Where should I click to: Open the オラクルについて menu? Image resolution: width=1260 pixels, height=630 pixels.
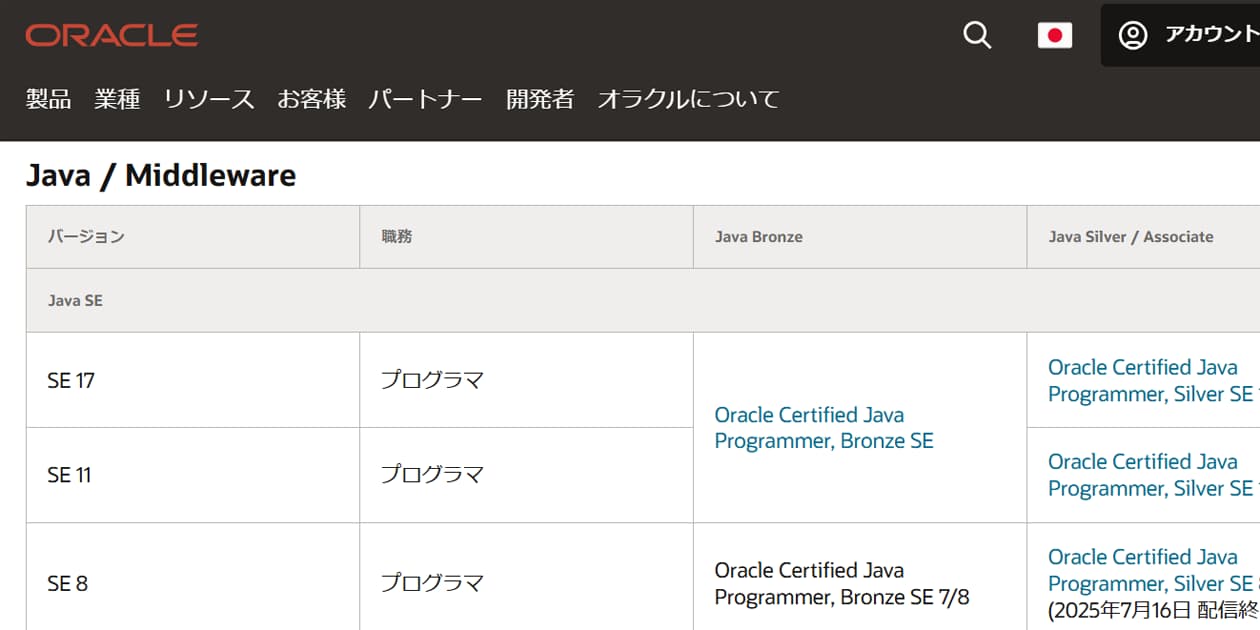click(x=688, y=99)
